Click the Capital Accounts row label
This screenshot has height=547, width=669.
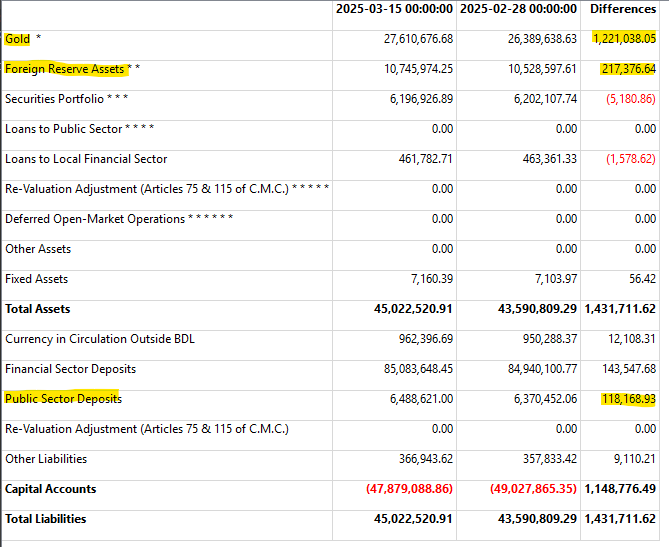[x=50, y=489]
